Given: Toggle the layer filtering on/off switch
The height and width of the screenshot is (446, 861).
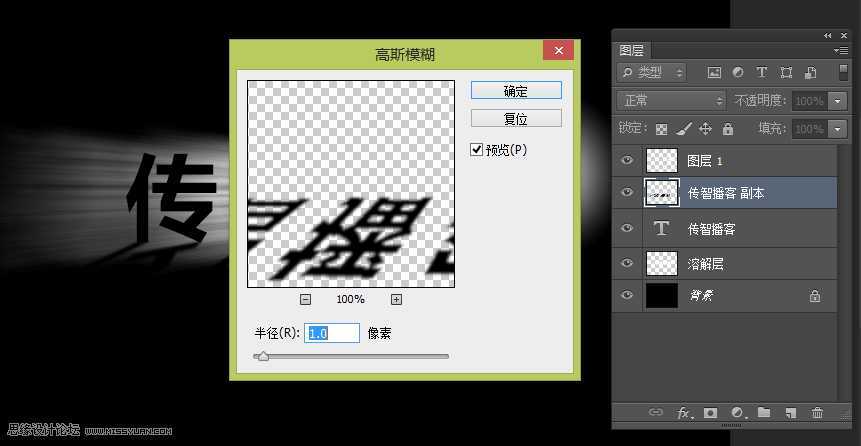Looking at the screenshot, I should 843,72.
